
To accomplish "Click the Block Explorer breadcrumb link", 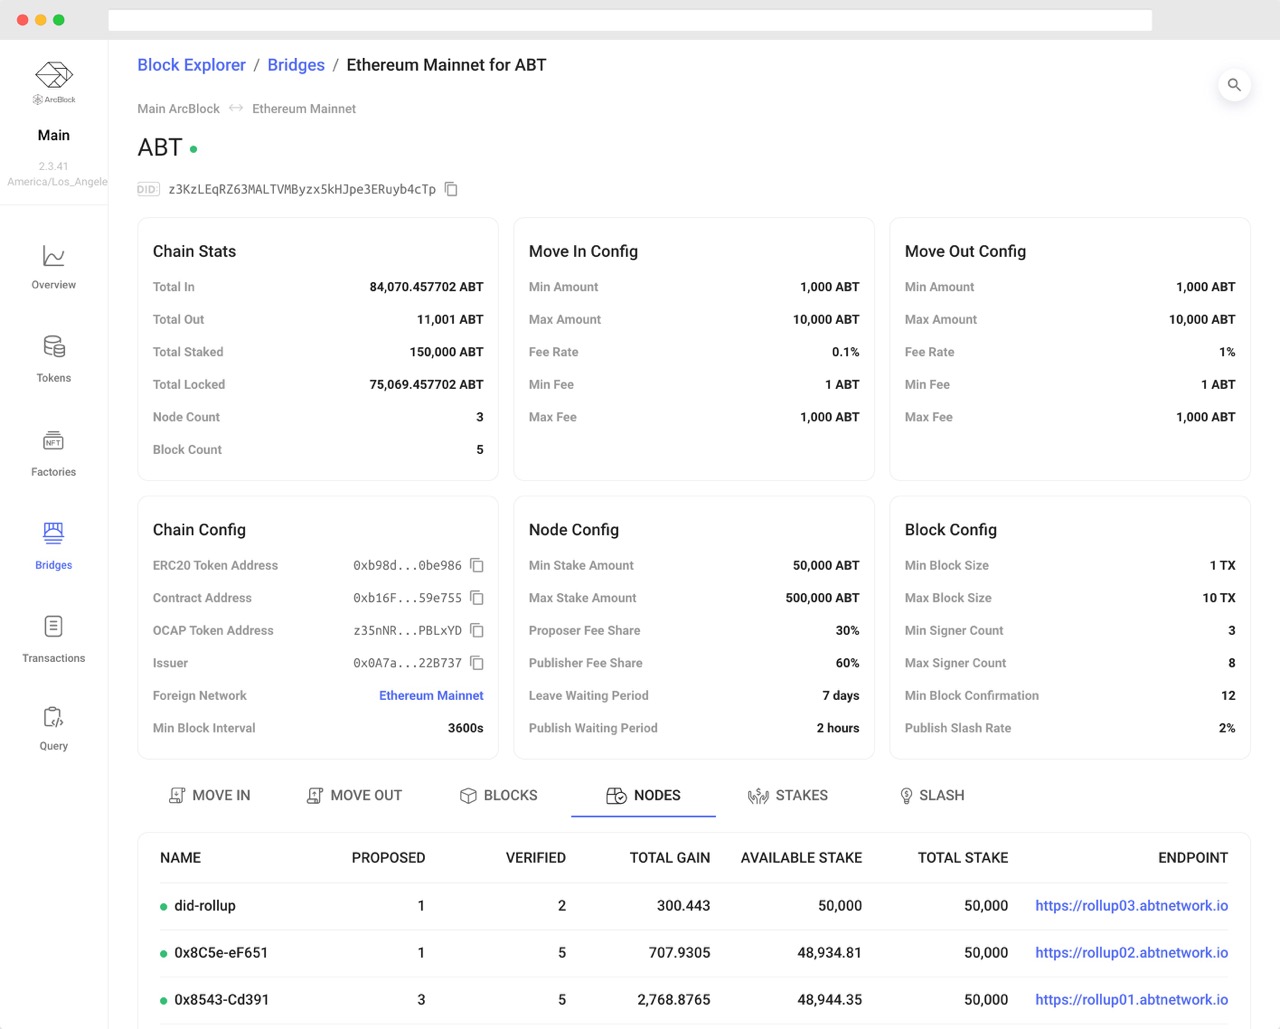I will click(x=191, y=65).
